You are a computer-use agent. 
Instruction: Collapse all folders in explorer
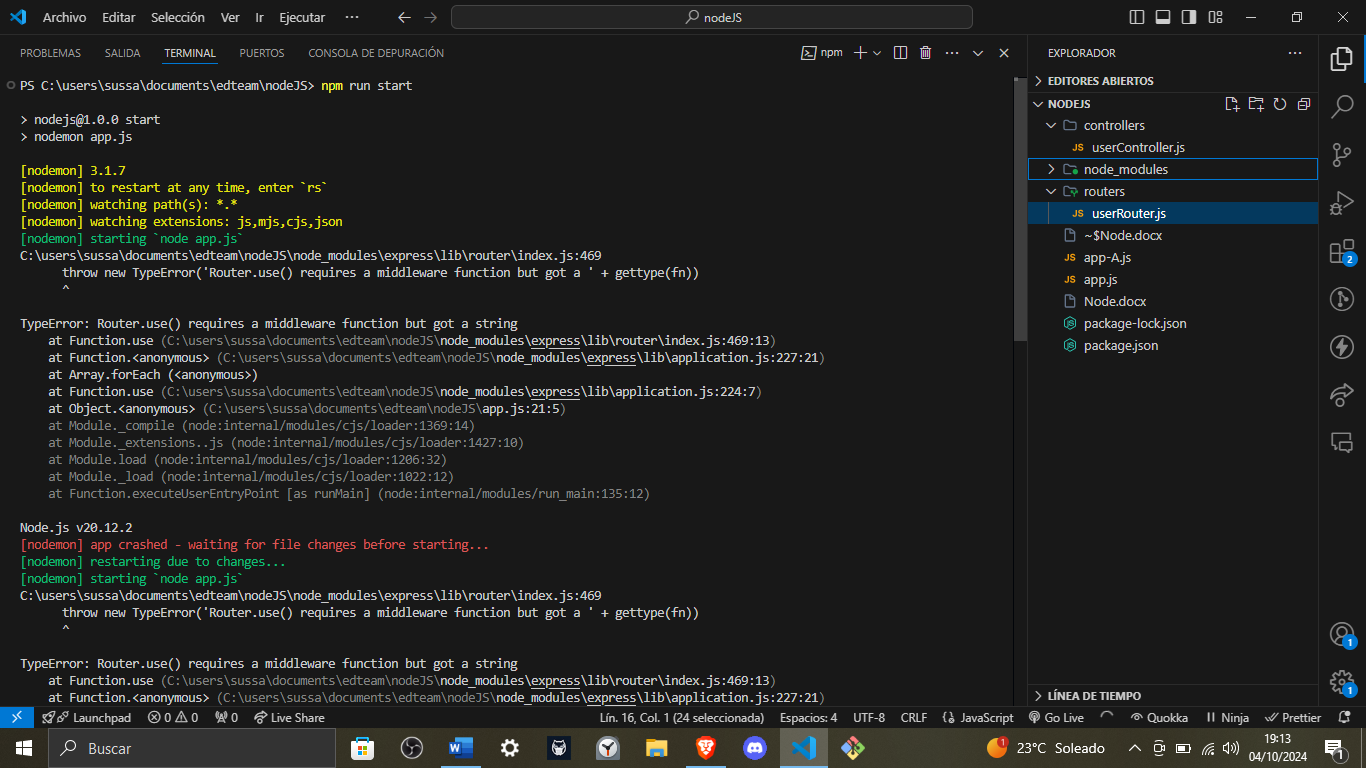tap(1303, 104)
